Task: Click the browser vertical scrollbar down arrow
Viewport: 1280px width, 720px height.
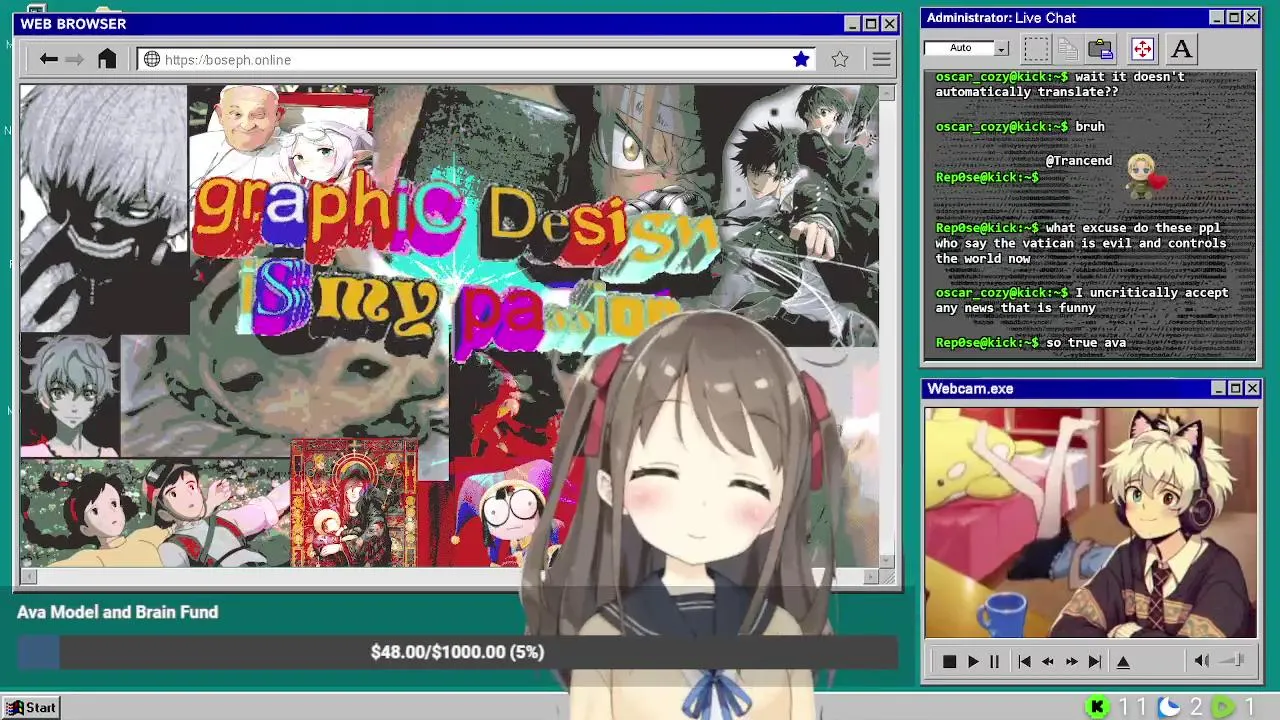Action: tap(888, 560)
